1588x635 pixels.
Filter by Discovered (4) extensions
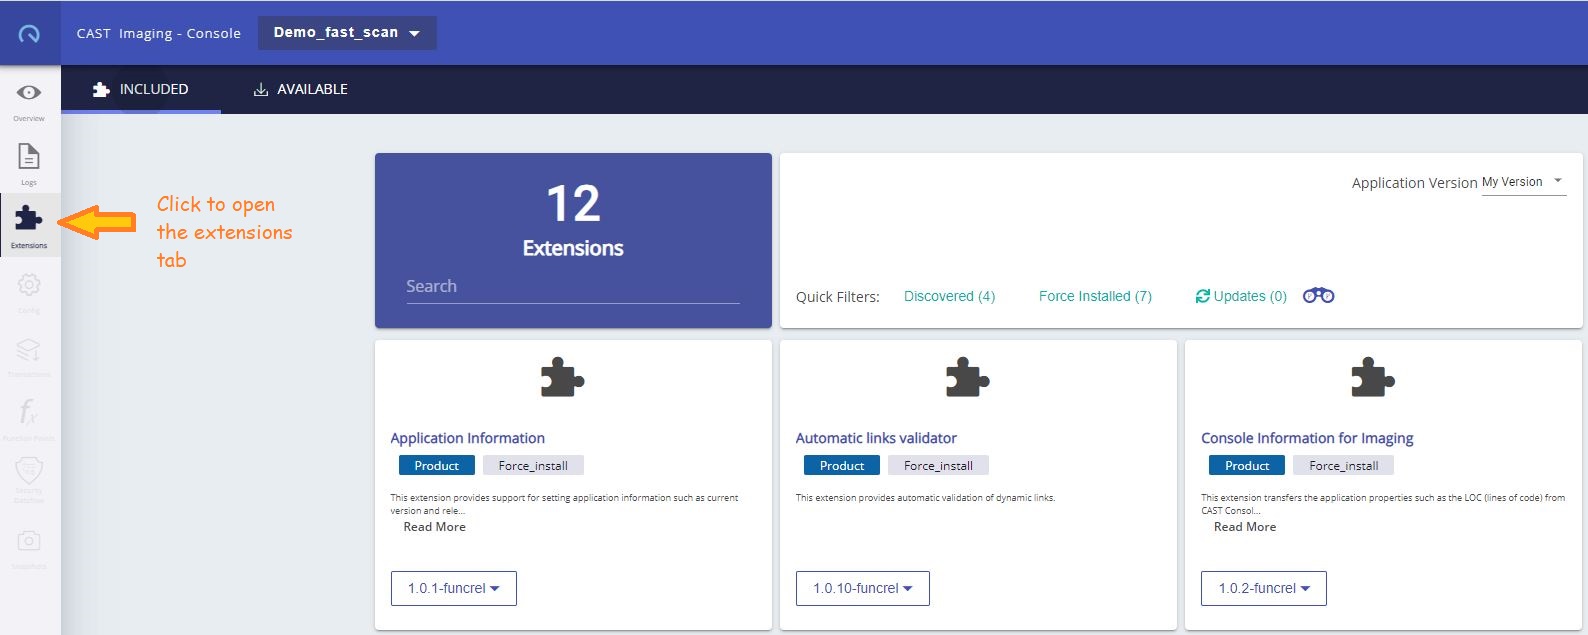pos(949,296)
